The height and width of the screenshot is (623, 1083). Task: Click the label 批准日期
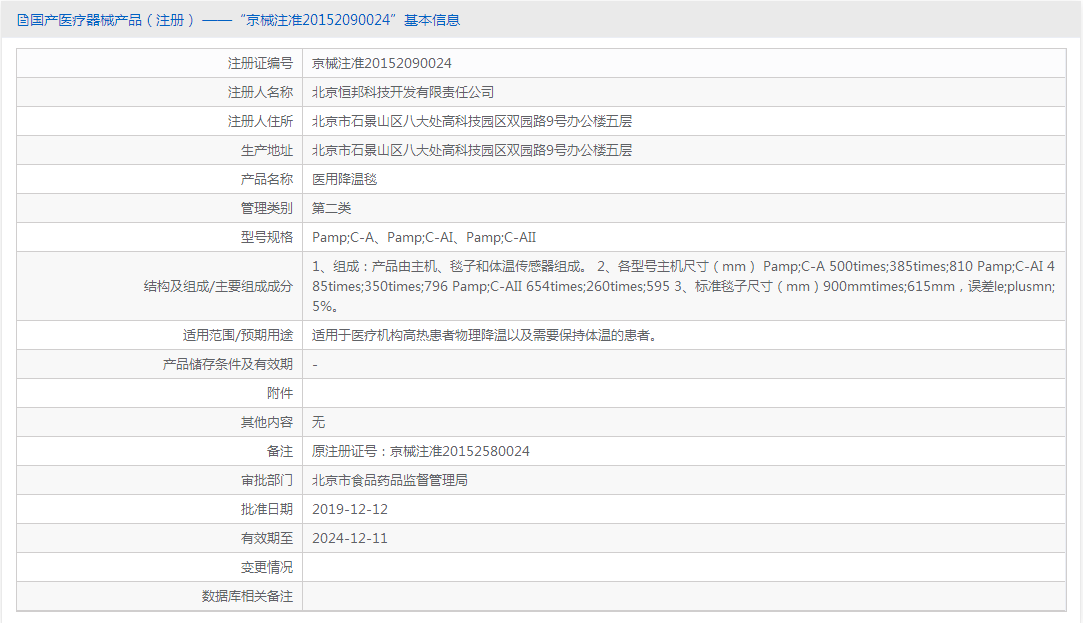click(267, 510)
